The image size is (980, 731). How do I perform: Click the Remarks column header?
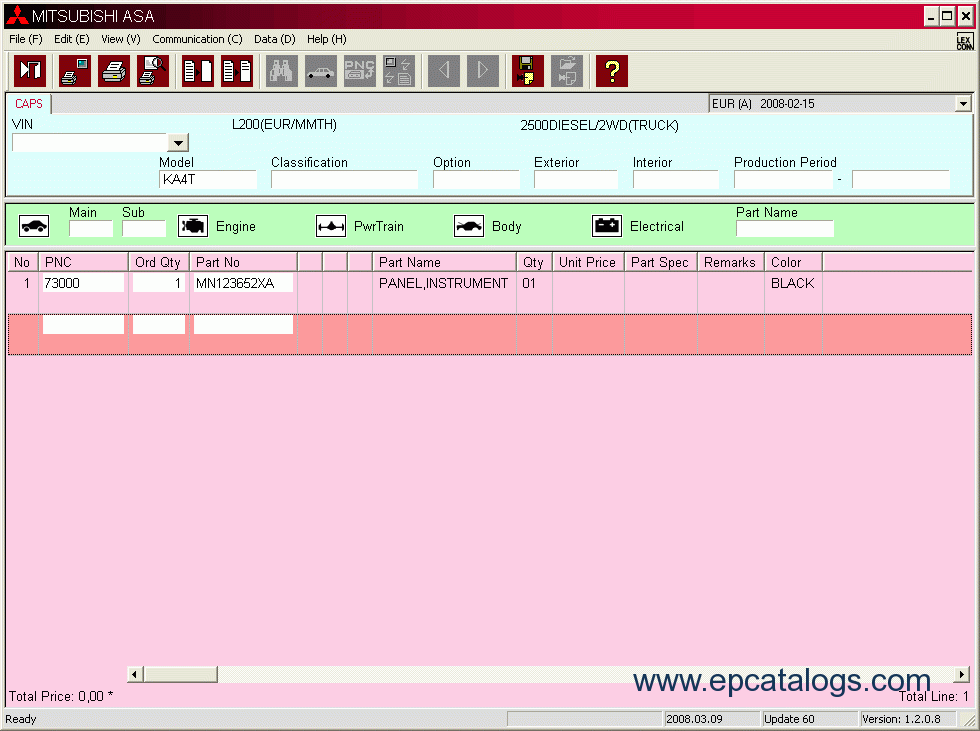731,262
